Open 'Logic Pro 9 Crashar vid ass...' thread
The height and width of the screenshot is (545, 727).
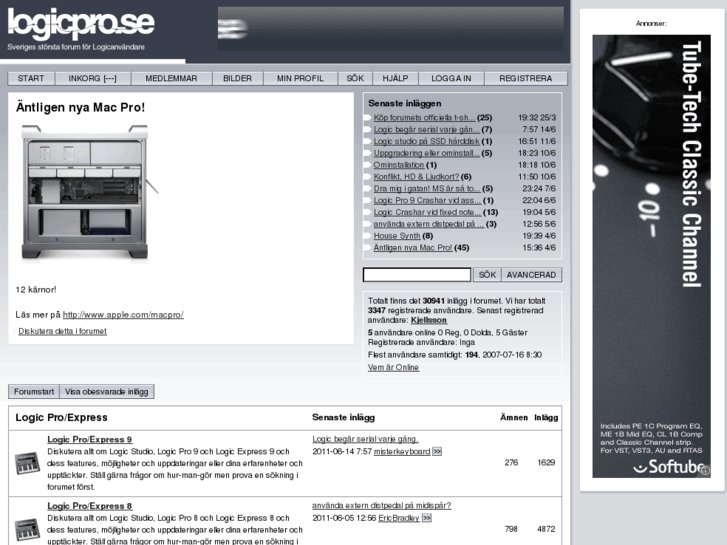coord(427,200)
